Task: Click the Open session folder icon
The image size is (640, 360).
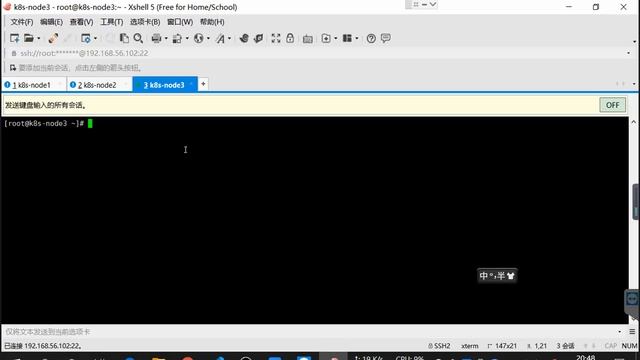Action: tap(29, 38)
